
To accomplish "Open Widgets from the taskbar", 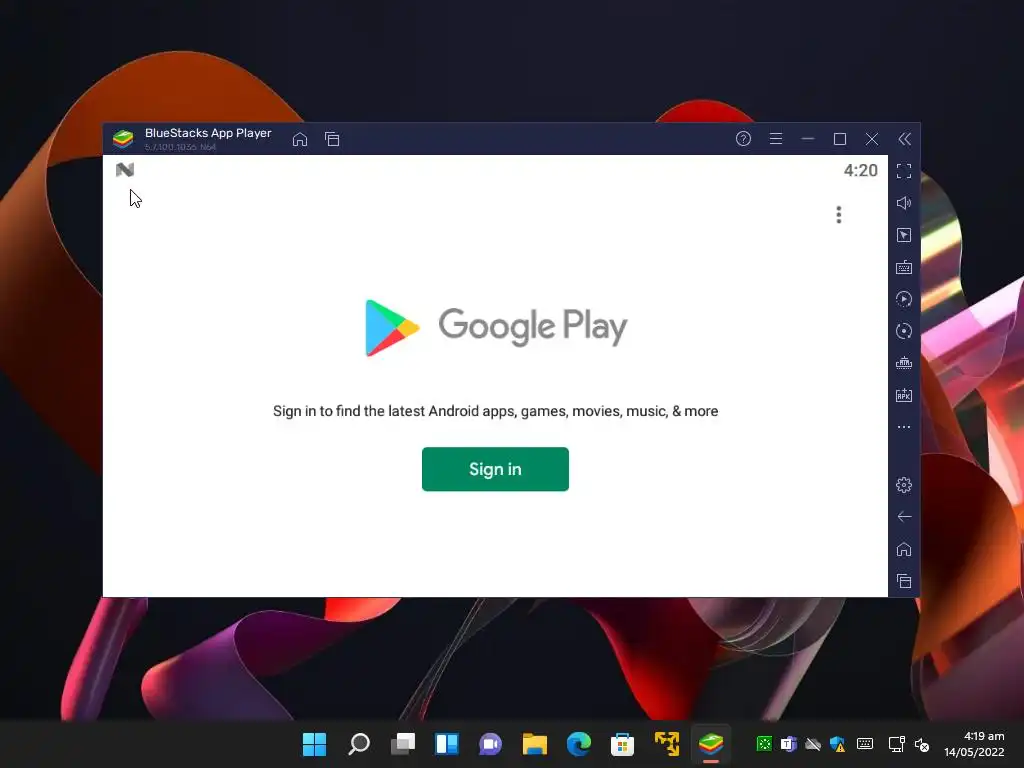I will [447, 744].
